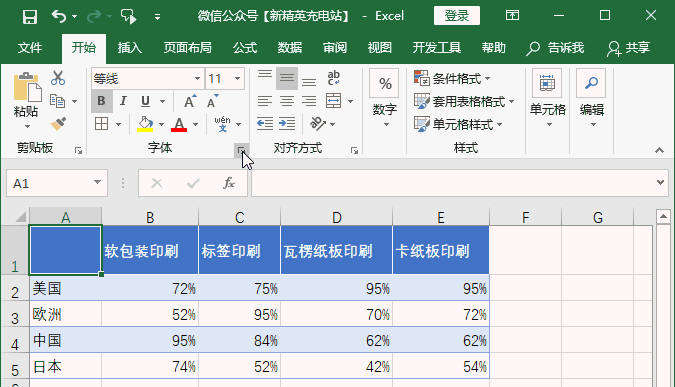Click the select-all corner triangle
675x387 pixels.
click(x=21, y=217)
